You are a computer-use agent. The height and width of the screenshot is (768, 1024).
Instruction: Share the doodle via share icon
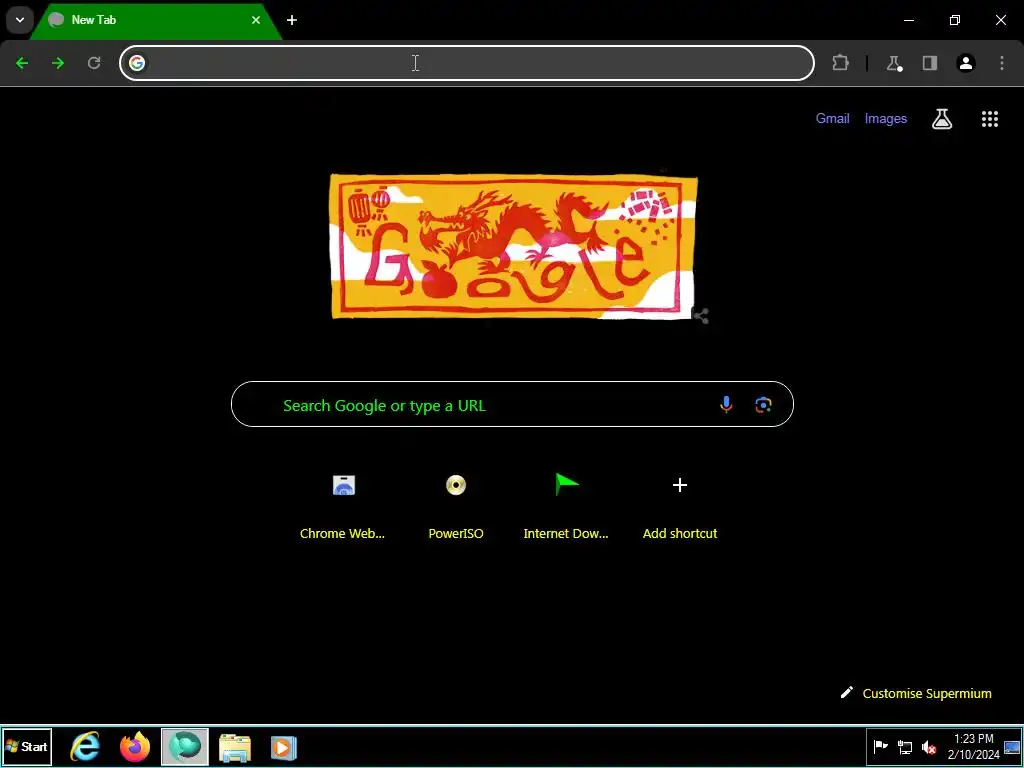click(x=701, y=317)
